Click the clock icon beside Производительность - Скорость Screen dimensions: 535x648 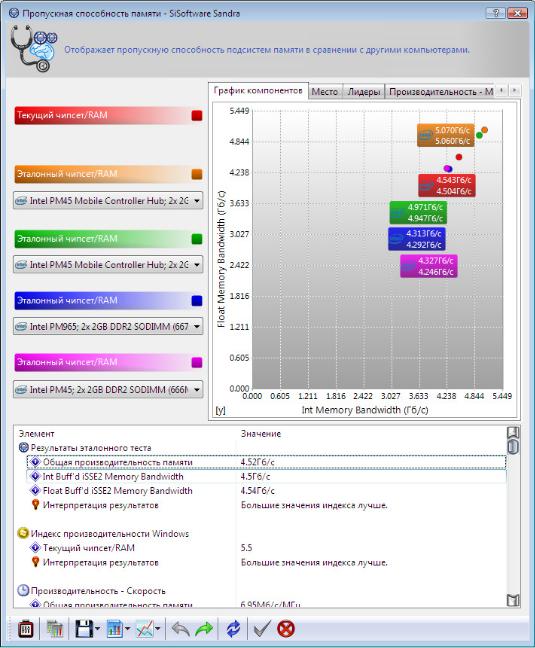(24, 590)
